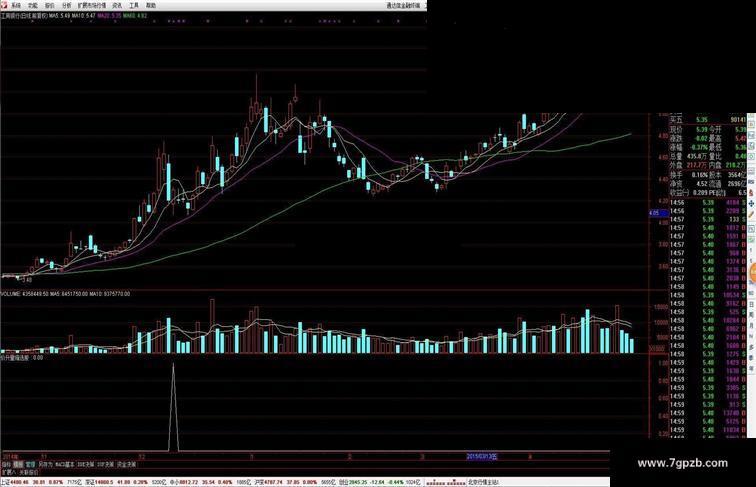Viewport: 756px width, 487px height.
Task: Select the 指标 tab at bottom
Action: point(6,464)
